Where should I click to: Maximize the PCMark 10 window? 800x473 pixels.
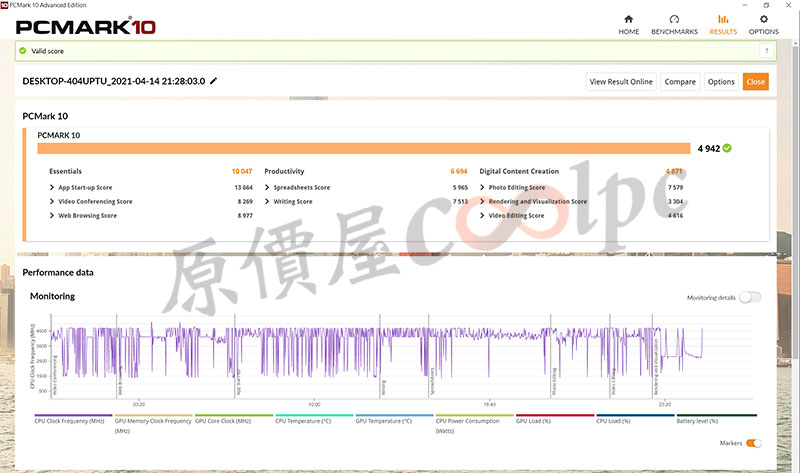(766, 5)
